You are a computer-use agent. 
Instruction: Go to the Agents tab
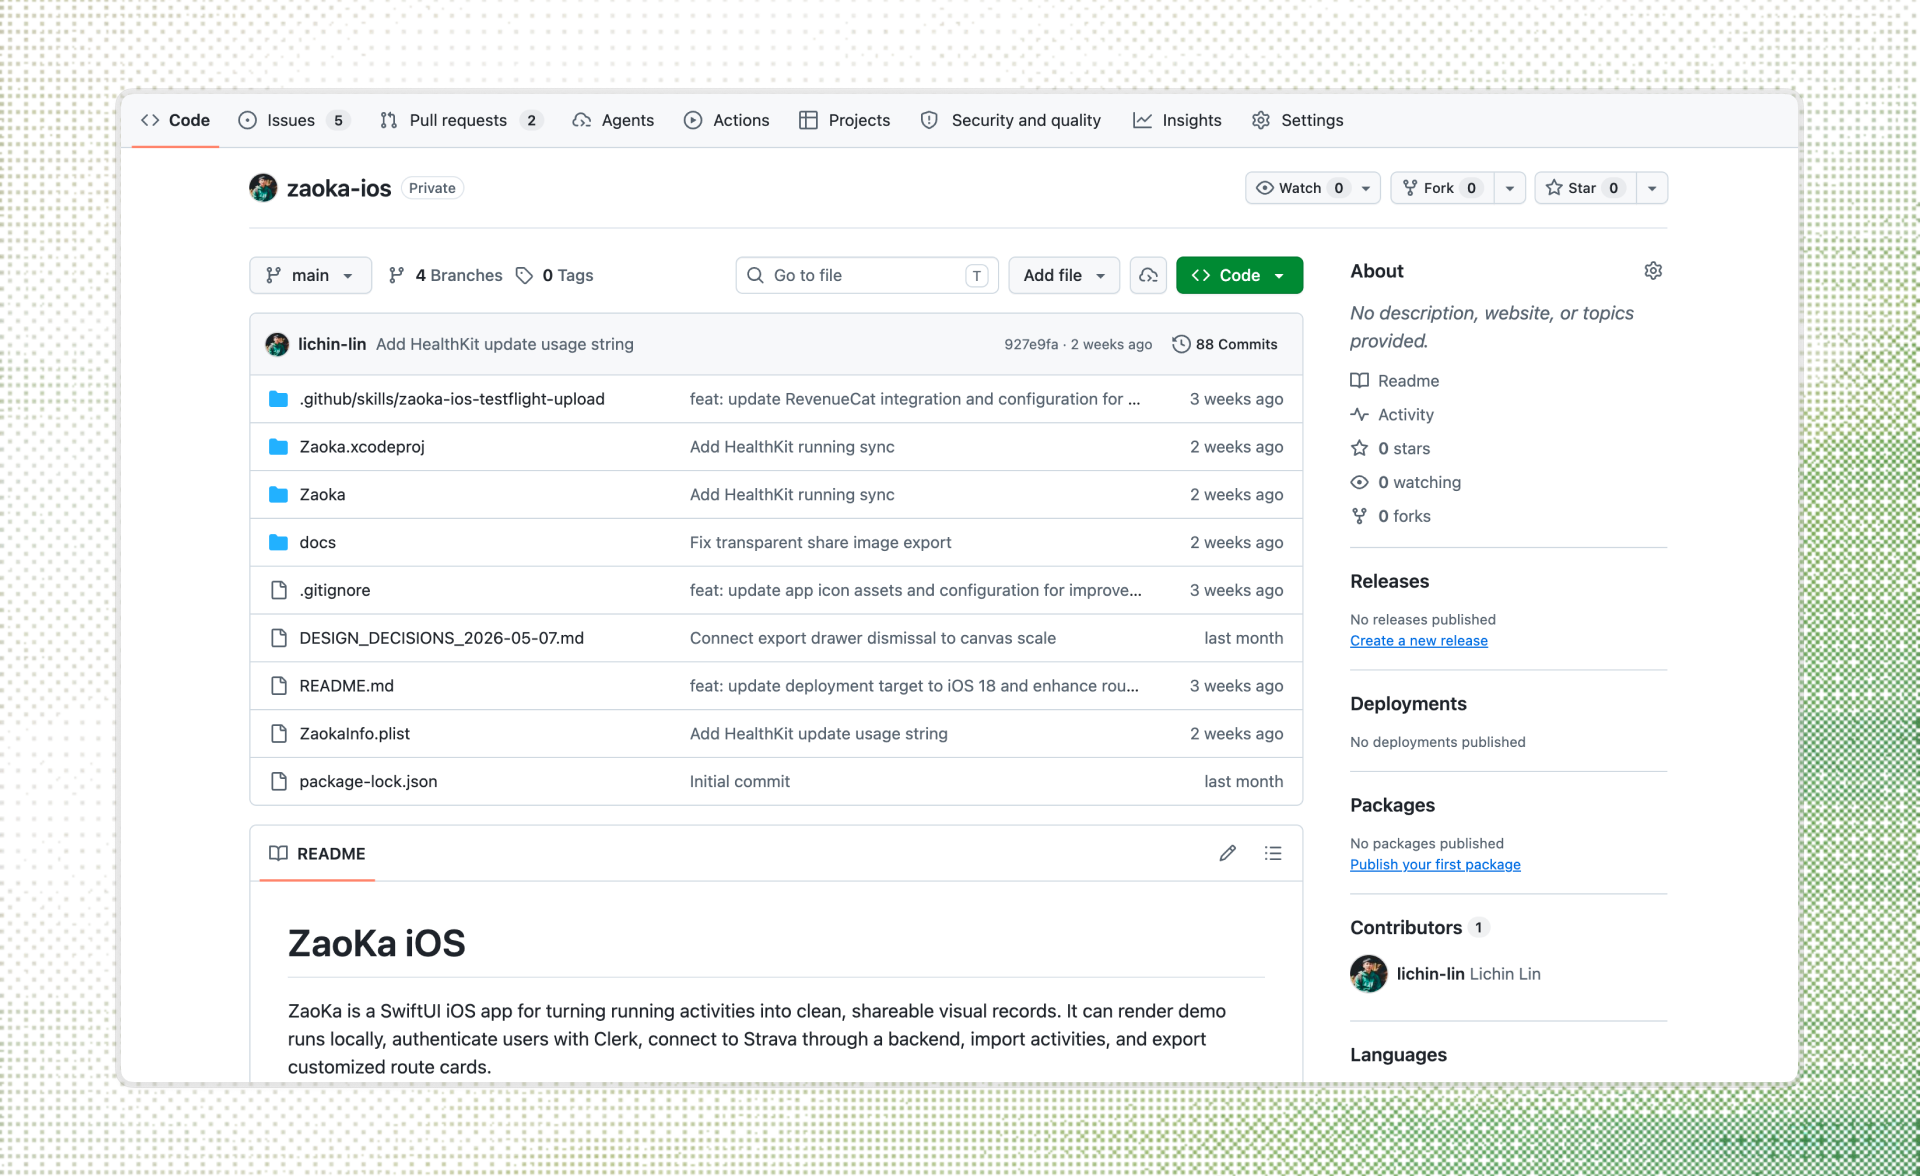[x=613, y=120]
